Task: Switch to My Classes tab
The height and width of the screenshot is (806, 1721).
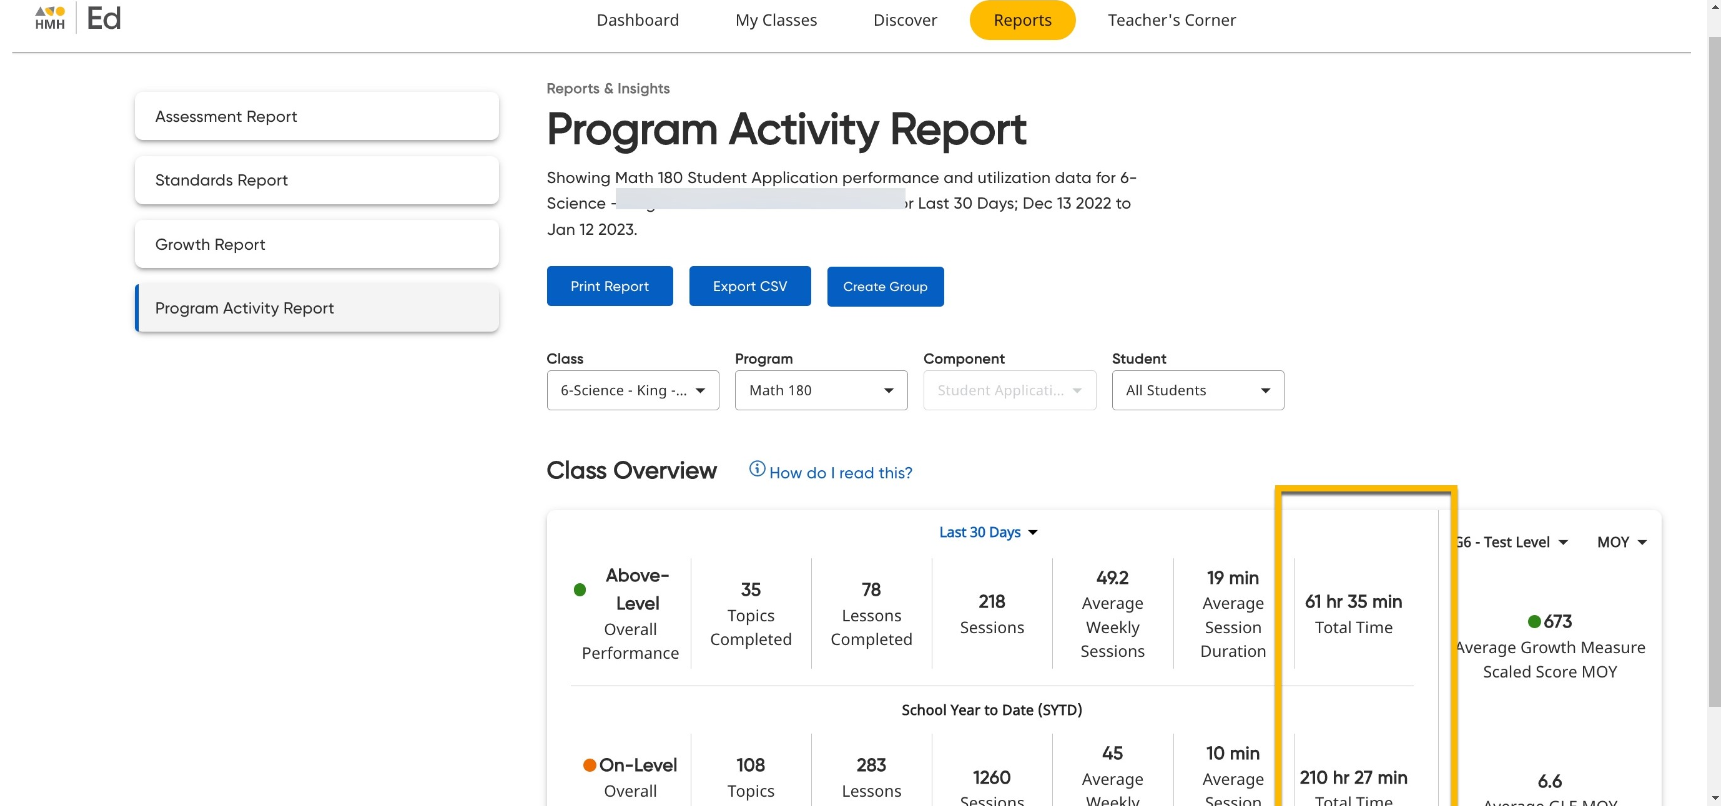Action: click(776, 20)
